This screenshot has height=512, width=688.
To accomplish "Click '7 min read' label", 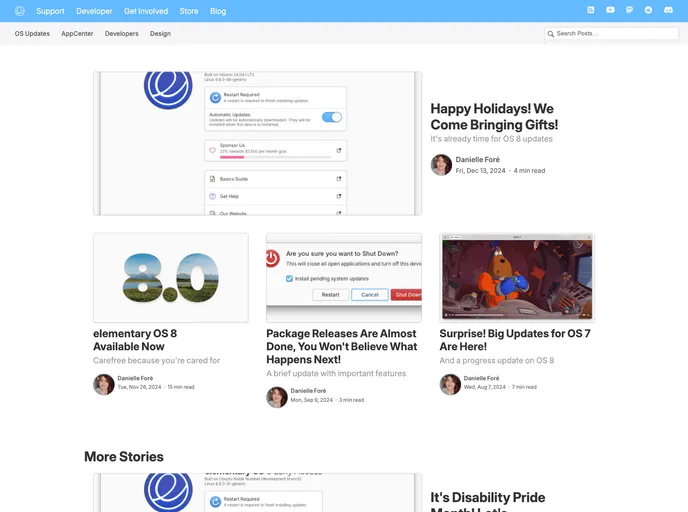I will [524, 387].
